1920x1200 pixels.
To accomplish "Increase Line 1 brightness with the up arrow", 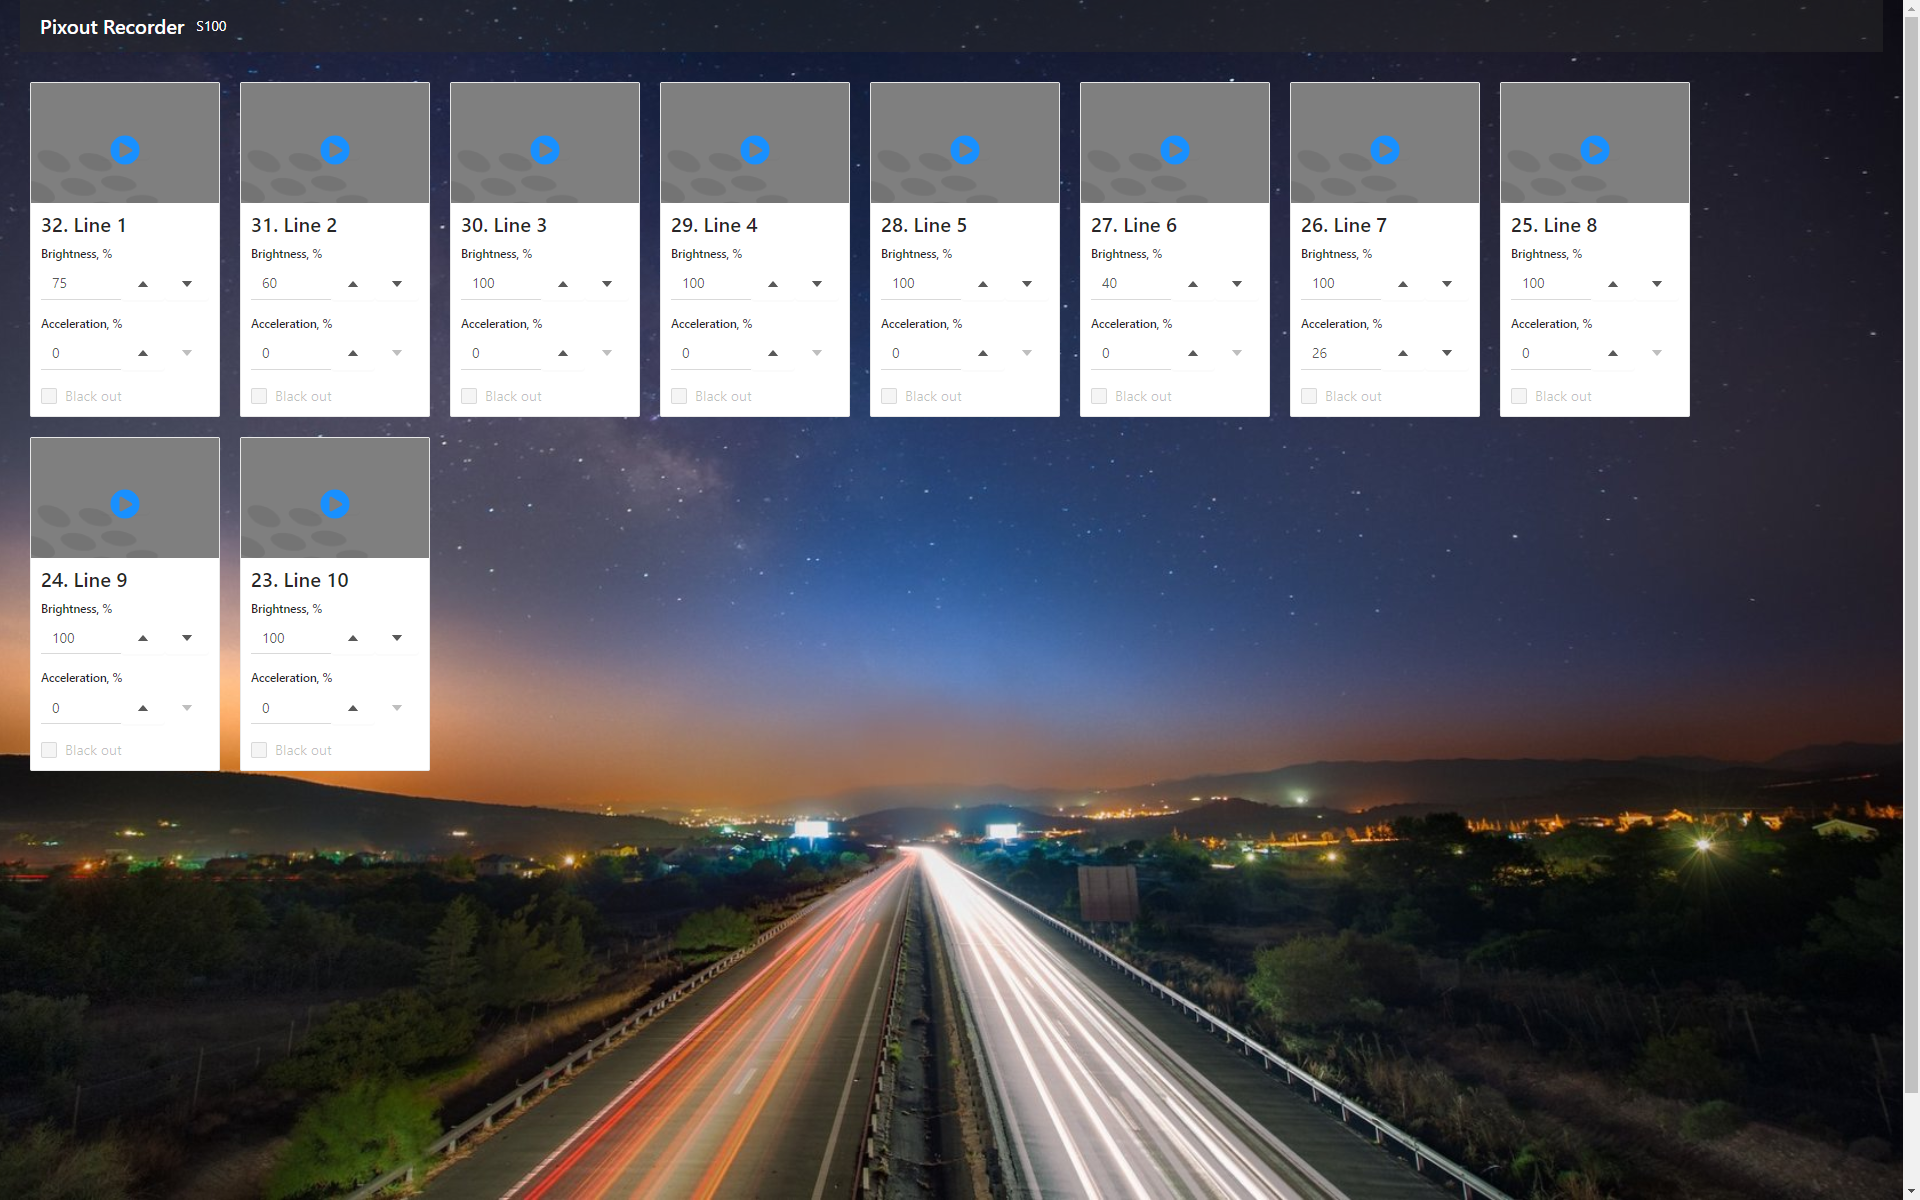I will tap(142, 283).
